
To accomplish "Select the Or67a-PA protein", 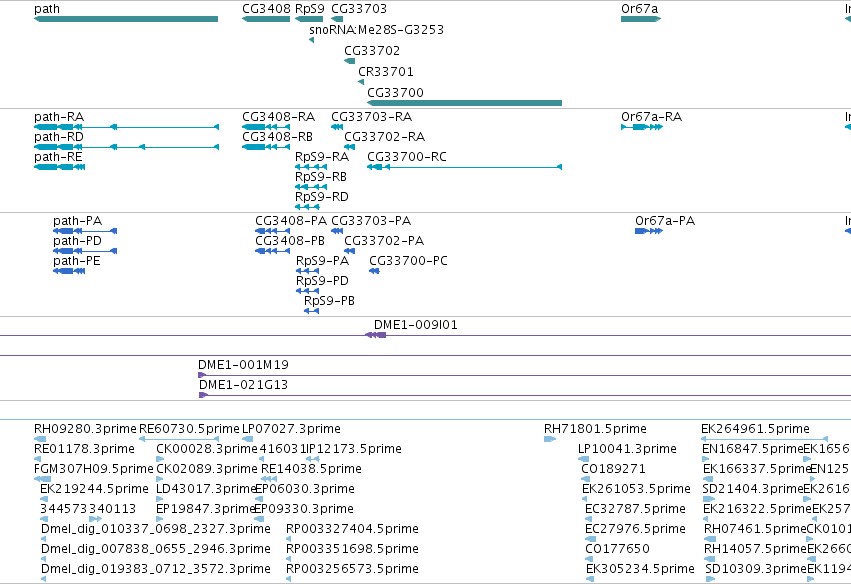I will pyautogui.click(x=649, y=231).
